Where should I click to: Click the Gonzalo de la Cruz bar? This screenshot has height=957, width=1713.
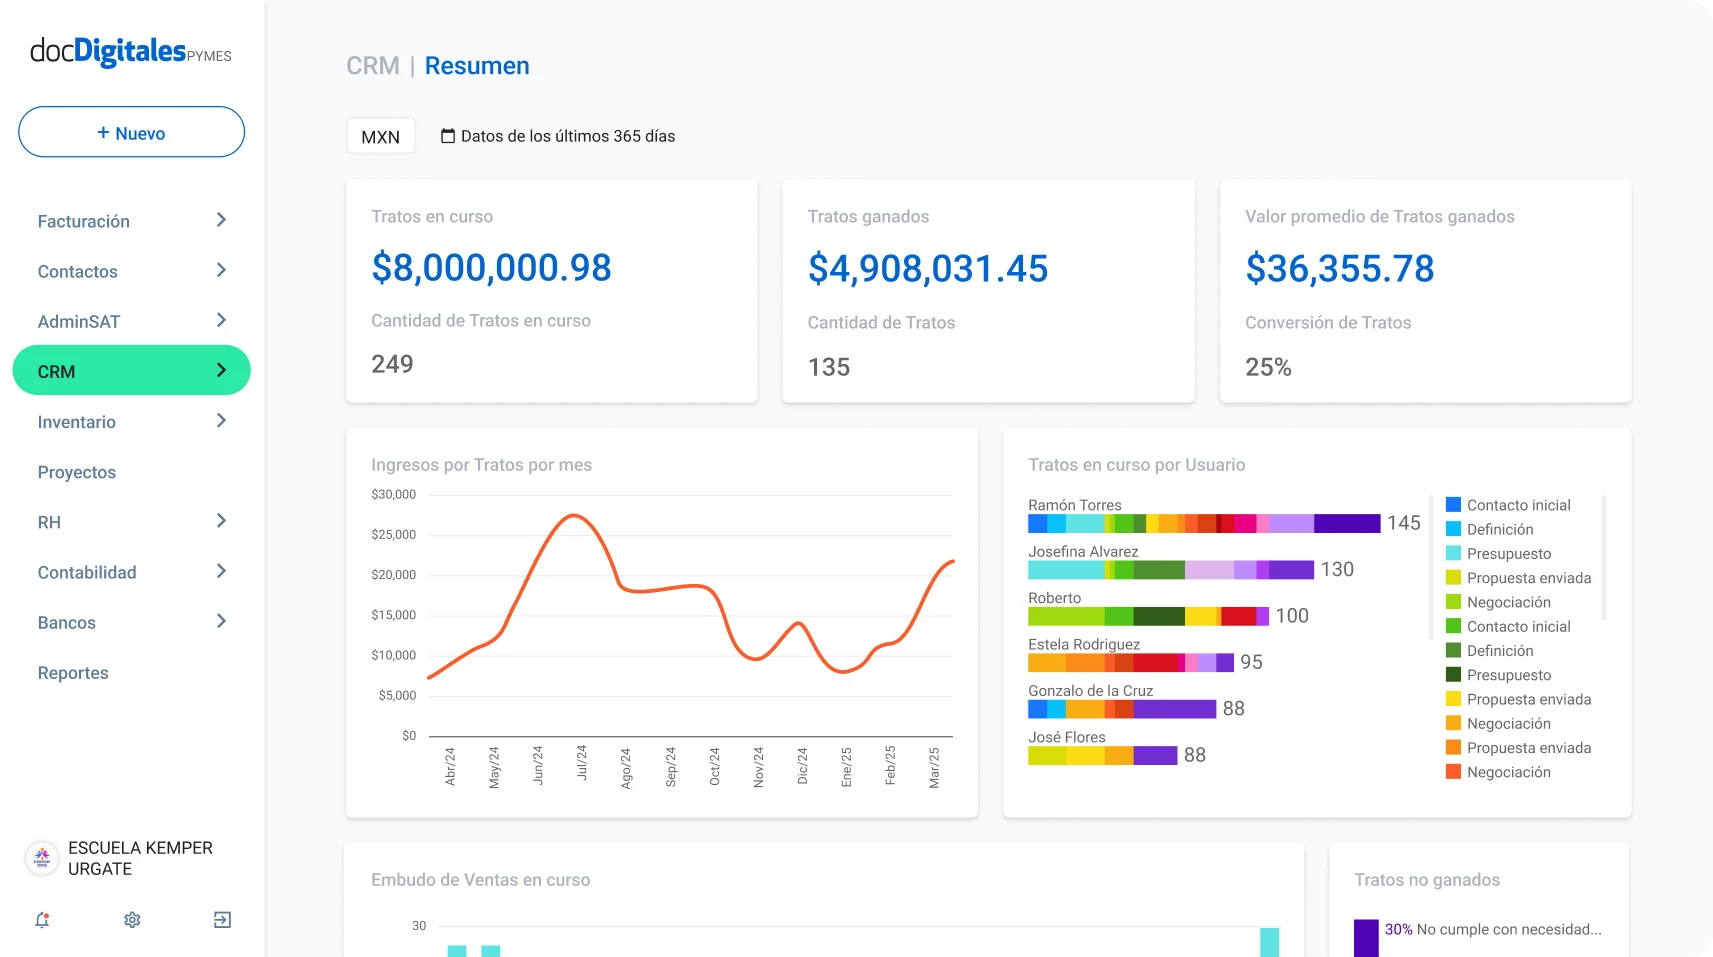click(1122, 709)
